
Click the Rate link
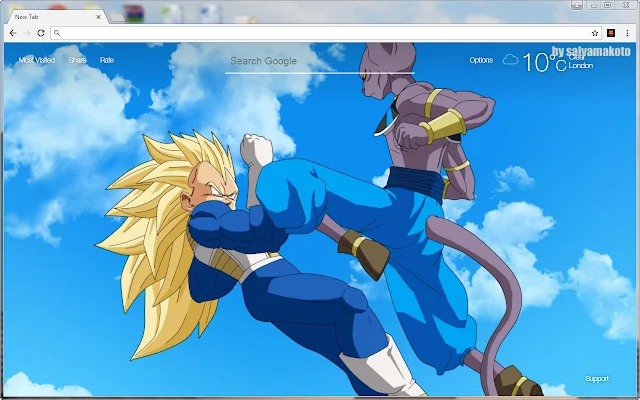107,60
